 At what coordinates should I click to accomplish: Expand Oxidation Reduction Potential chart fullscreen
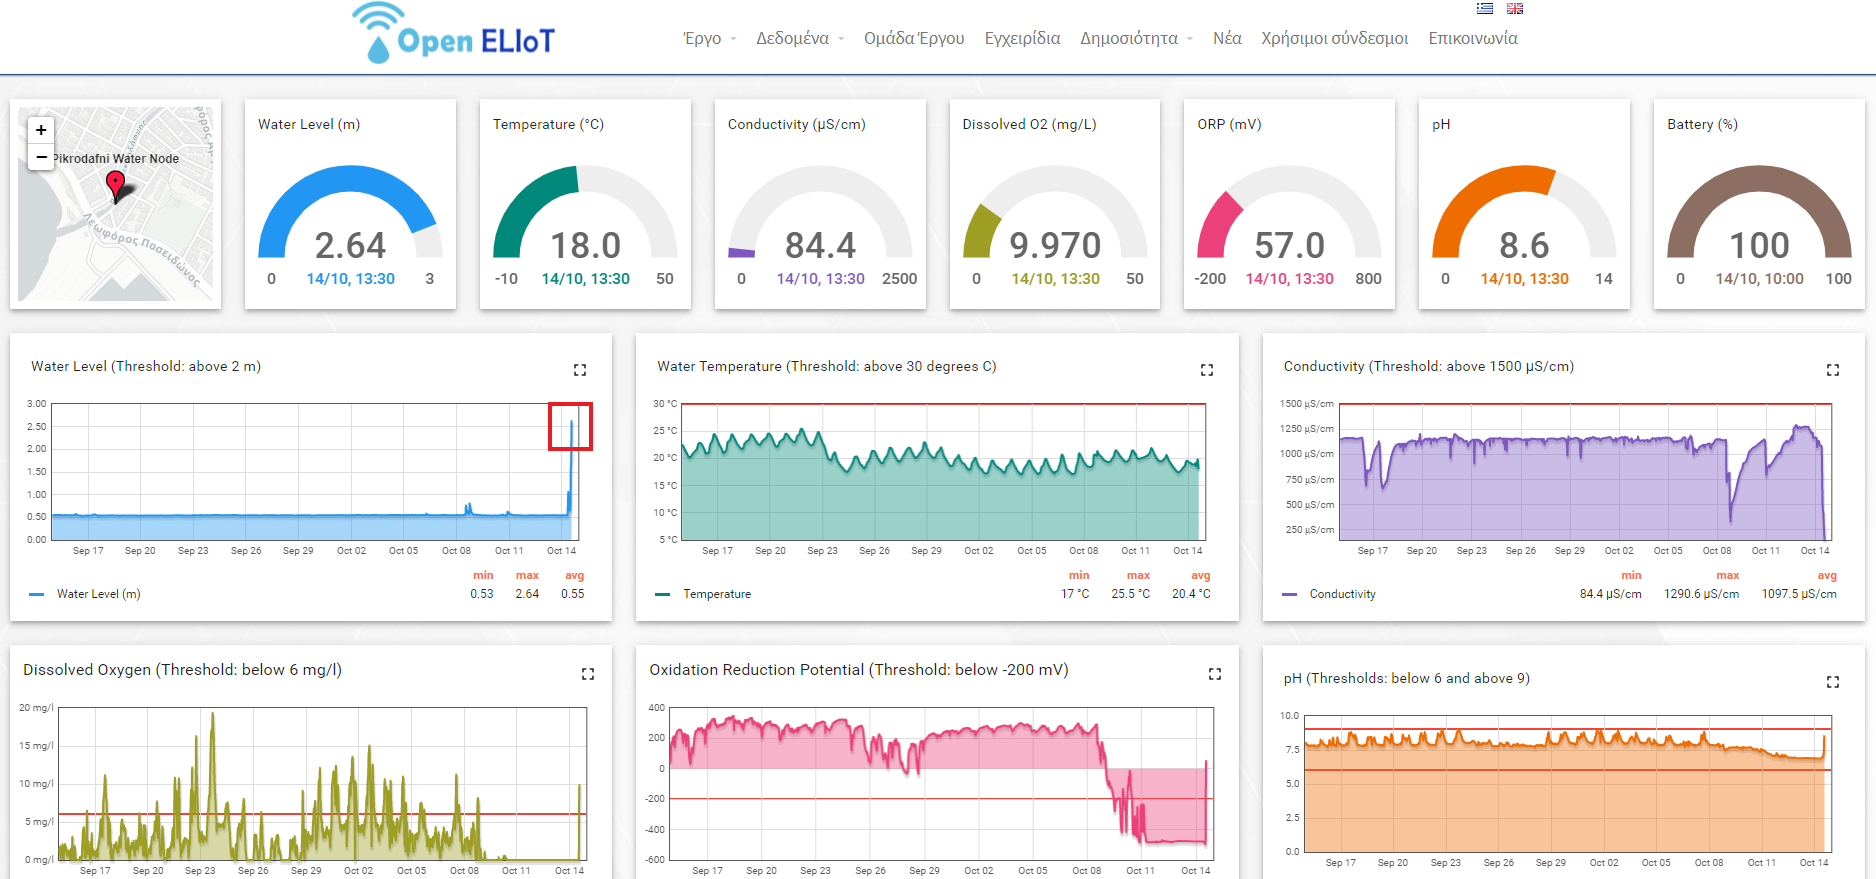1215,674
